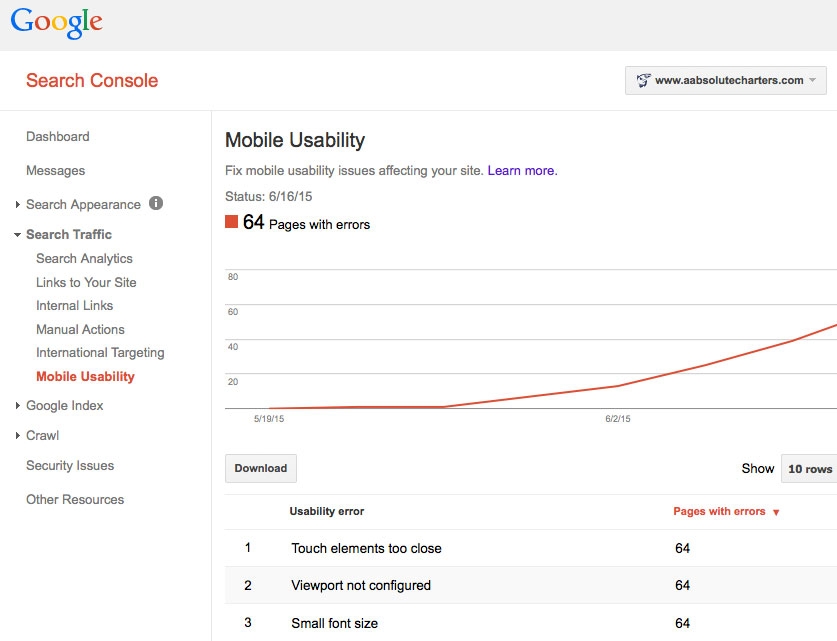Go to Dashboard in sidebar
The width and height of the screenshot is (837, 641).
(58, 137)
